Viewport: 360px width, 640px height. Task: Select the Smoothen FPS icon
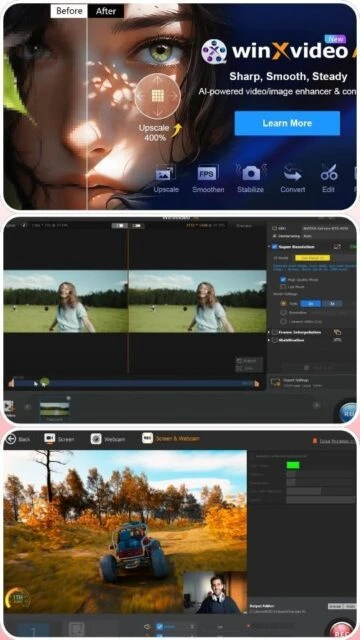click(208, 173)
